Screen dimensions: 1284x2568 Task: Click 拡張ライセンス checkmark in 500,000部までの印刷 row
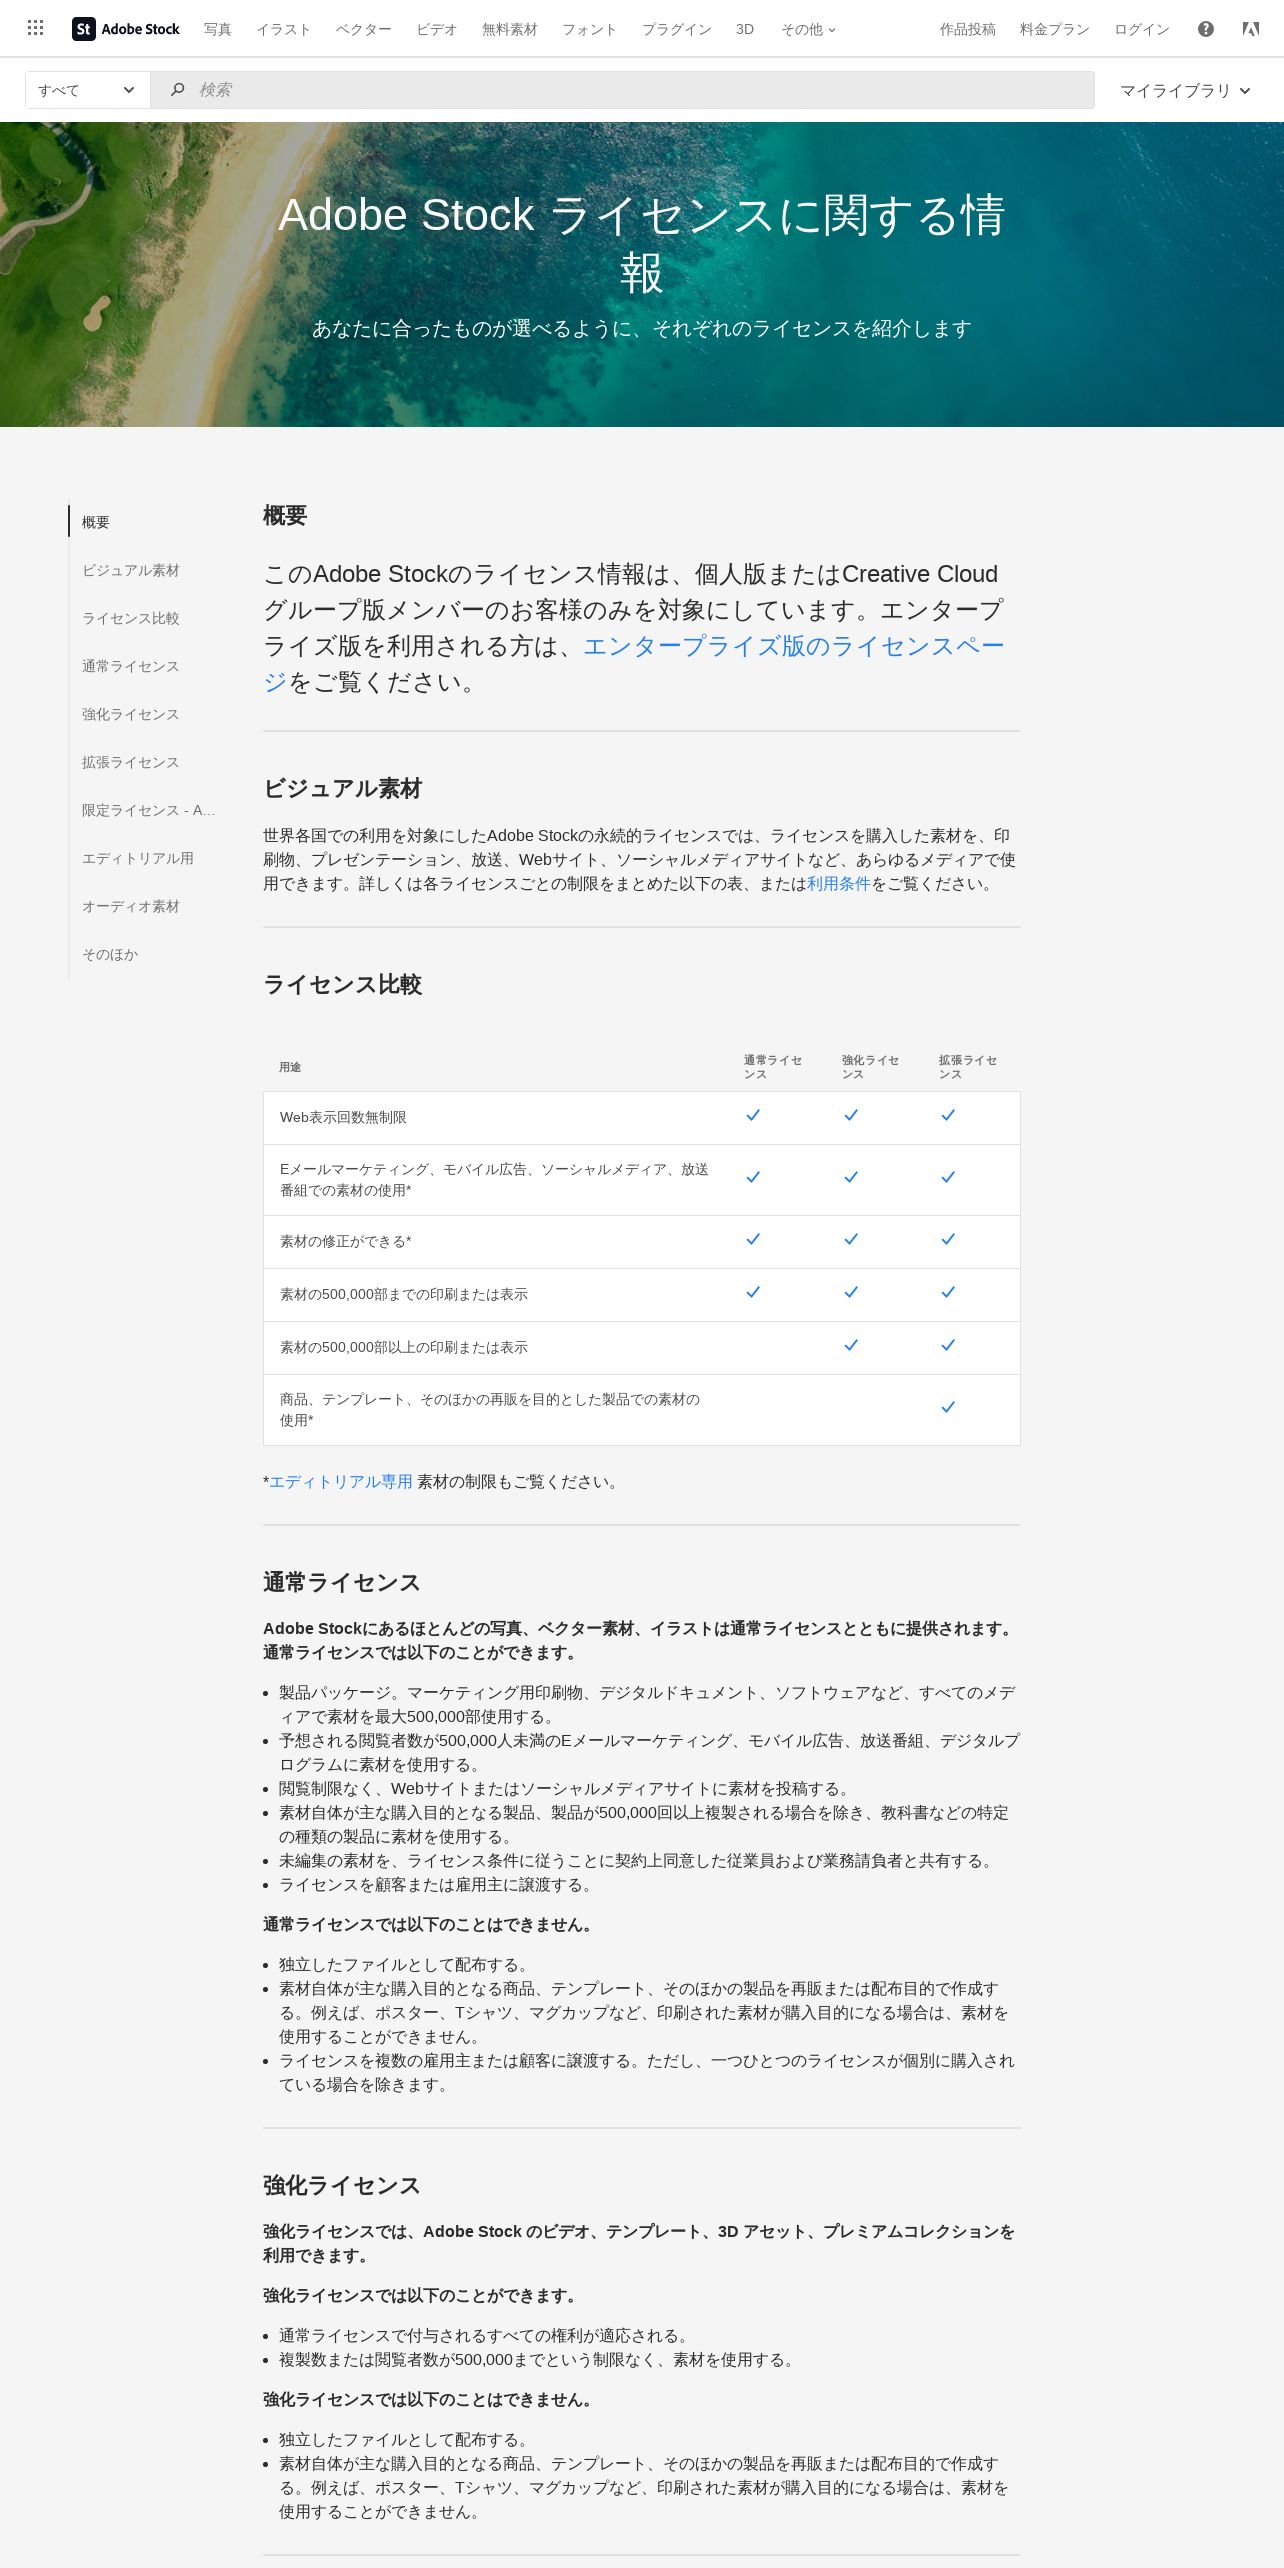click(948, 1292)
